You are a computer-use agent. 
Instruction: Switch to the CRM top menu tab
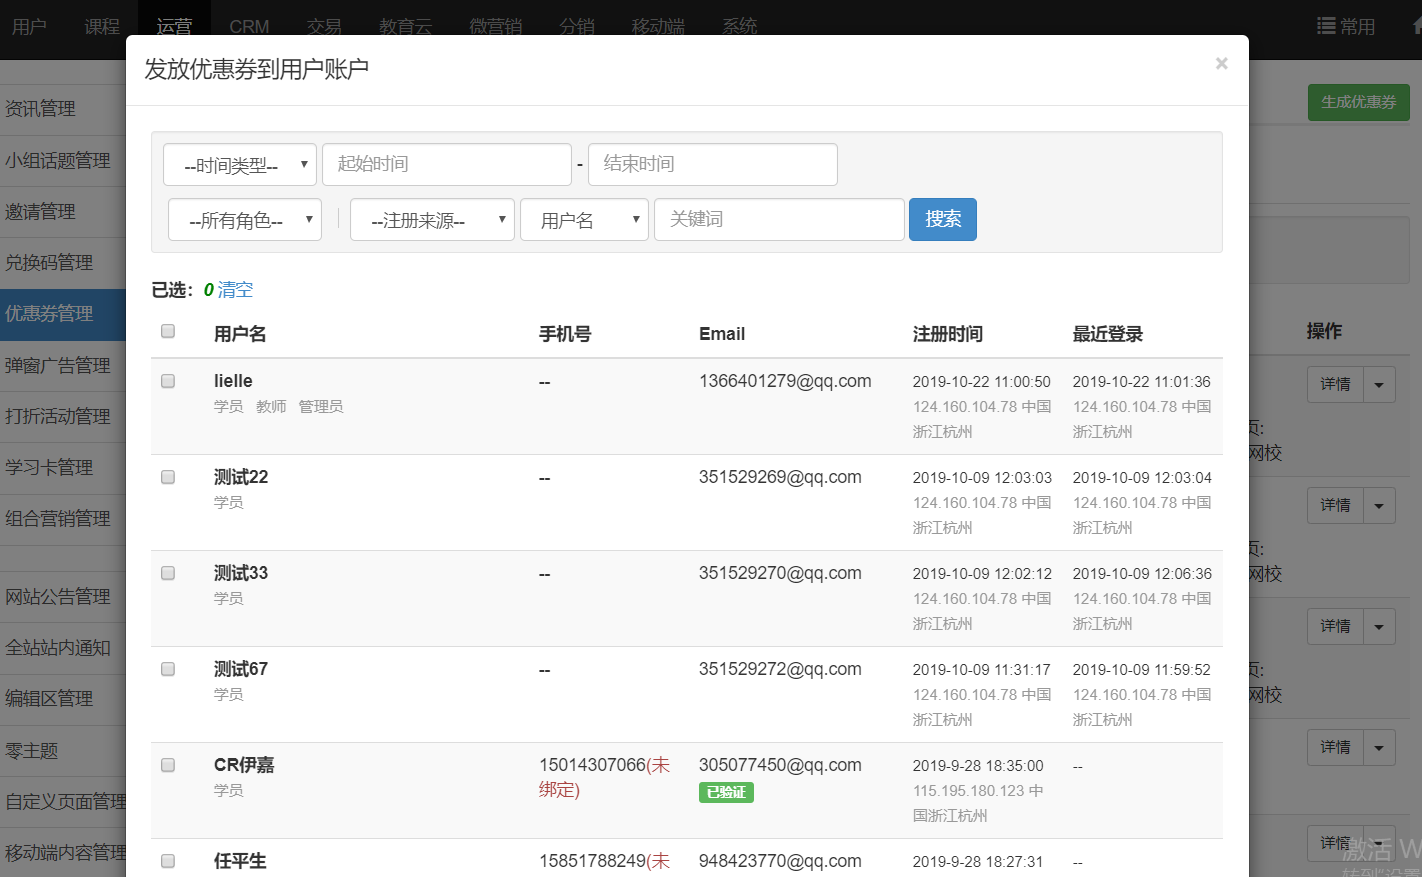(249, 27)
